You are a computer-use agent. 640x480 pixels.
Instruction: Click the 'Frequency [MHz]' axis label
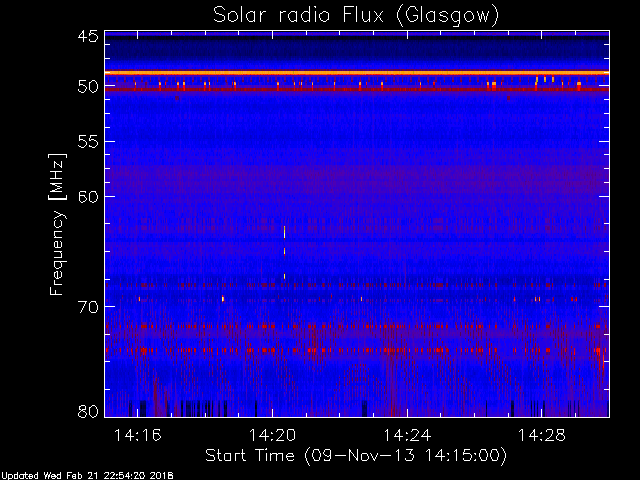(x=57, y=224)
